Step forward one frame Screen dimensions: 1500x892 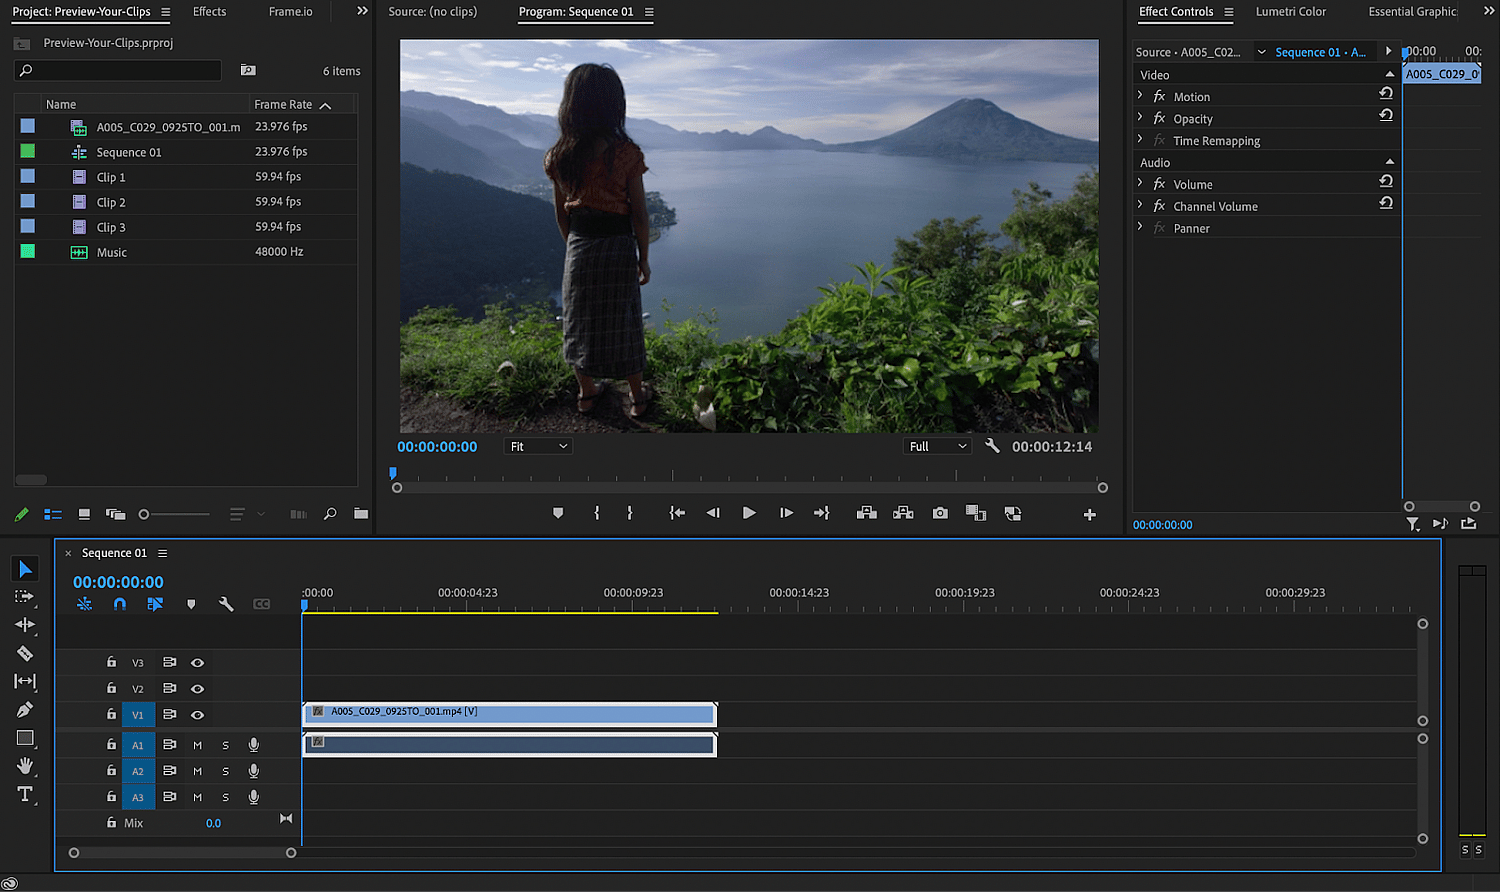click(x=786, y=513)
